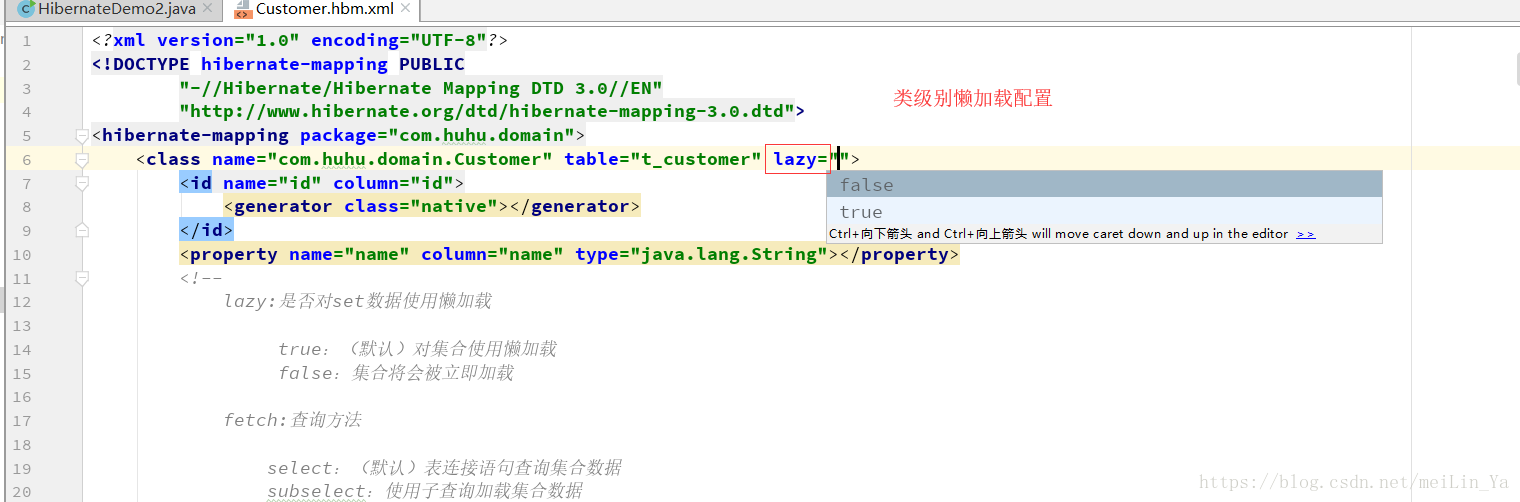Click the comment line starting with 'lazy:'

click(x=357, y=301)
